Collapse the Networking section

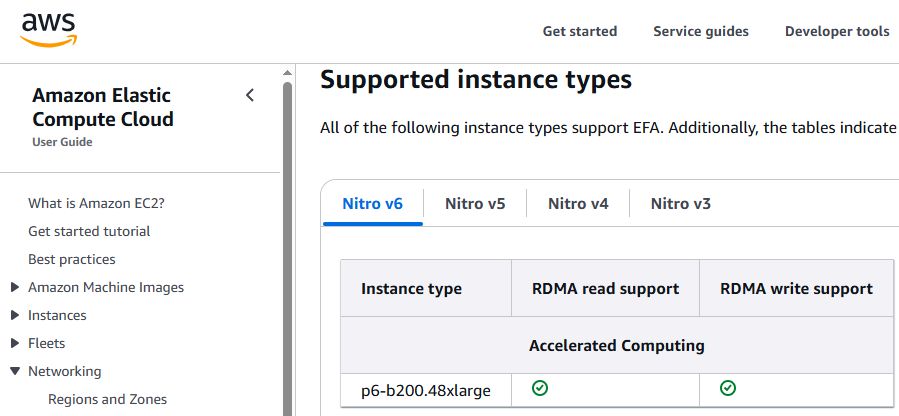tap(15, 371)
